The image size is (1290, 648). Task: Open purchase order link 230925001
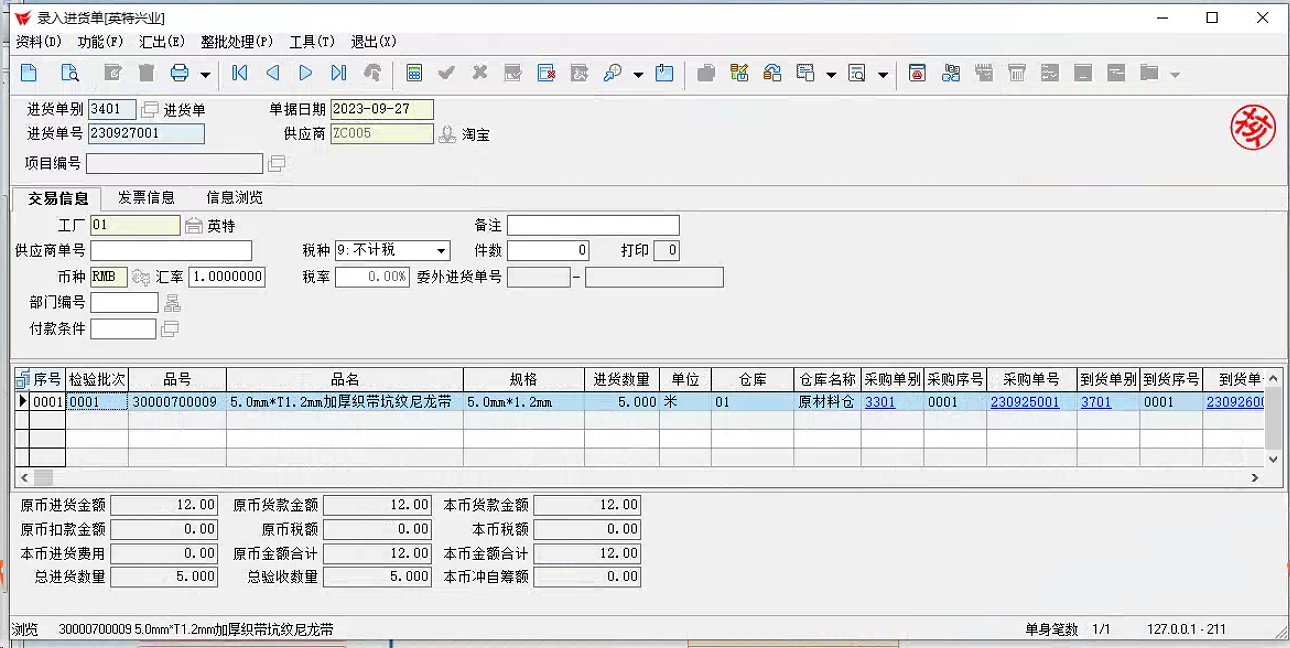(1024, 402)
